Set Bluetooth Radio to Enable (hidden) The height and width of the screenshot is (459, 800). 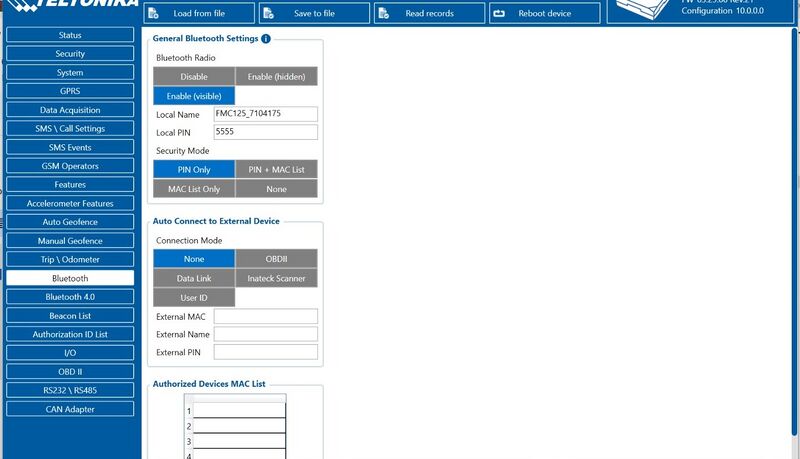277,76
